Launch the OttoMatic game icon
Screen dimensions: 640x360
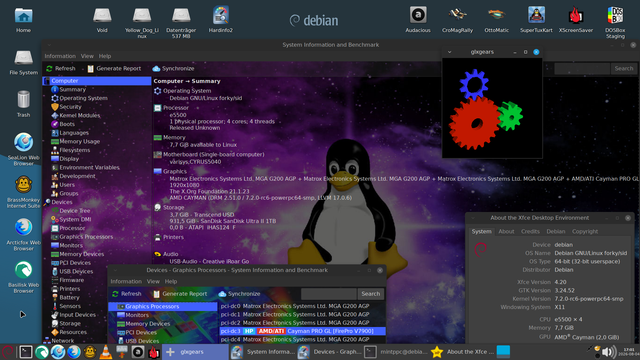(496, 20)
